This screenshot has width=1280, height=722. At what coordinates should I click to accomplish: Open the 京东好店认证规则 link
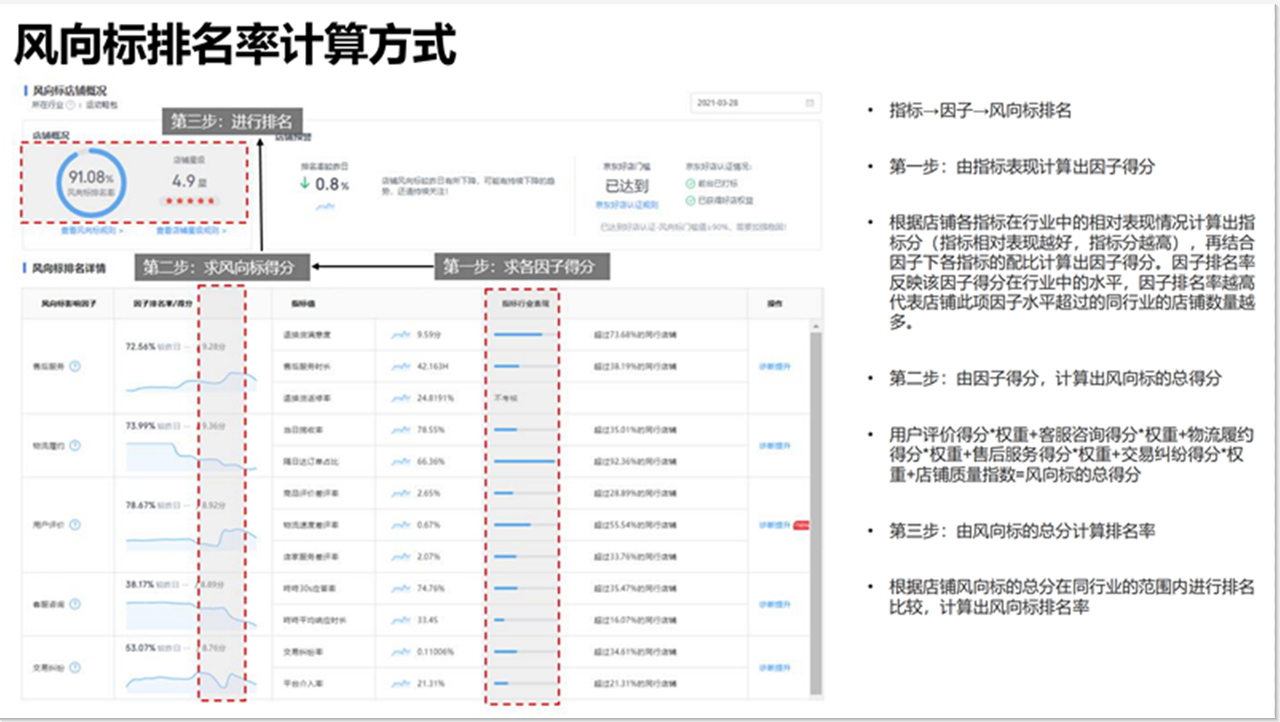click(x=625, y=204)
